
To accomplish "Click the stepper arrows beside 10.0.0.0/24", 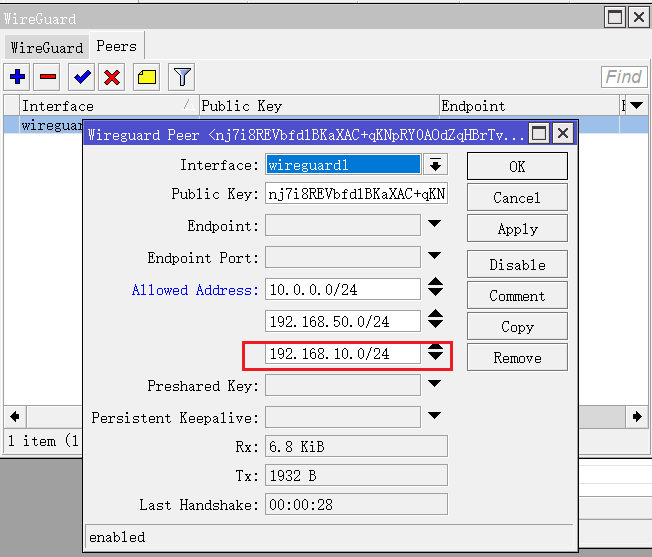I will pyautogui.click(x=435, y=288).
